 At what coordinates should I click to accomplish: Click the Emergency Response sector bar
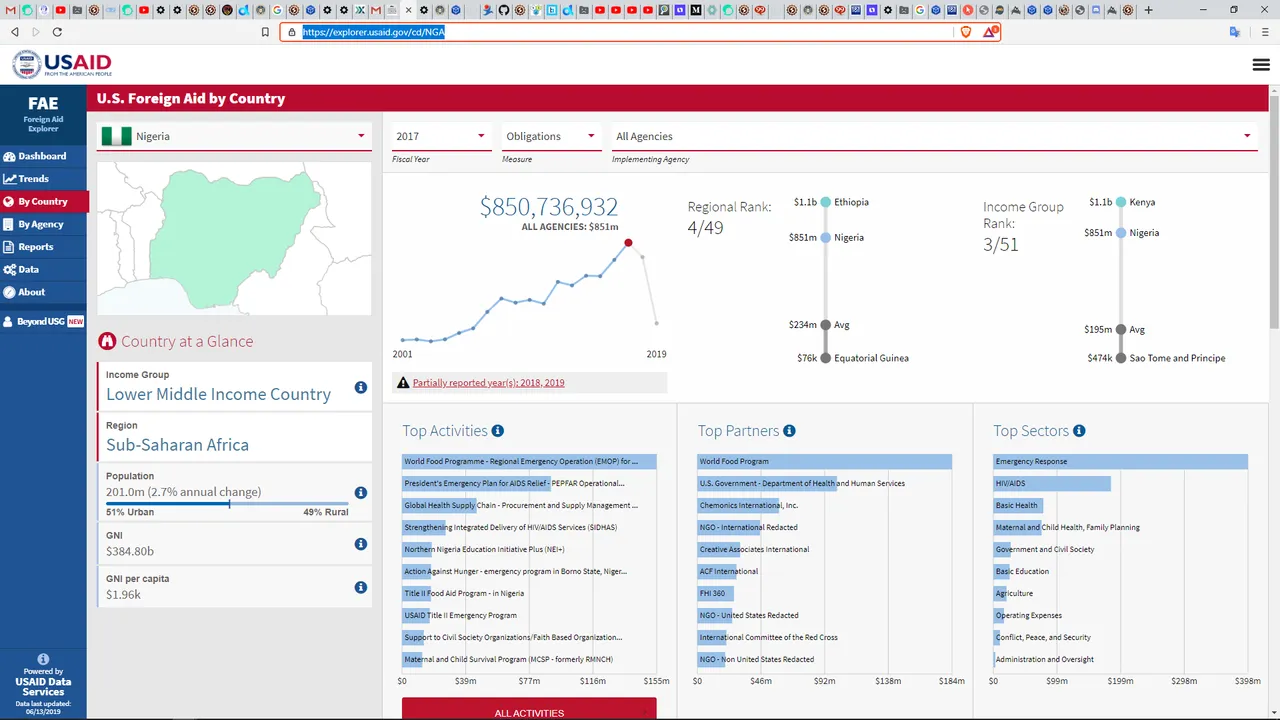tap(1120, 462)
